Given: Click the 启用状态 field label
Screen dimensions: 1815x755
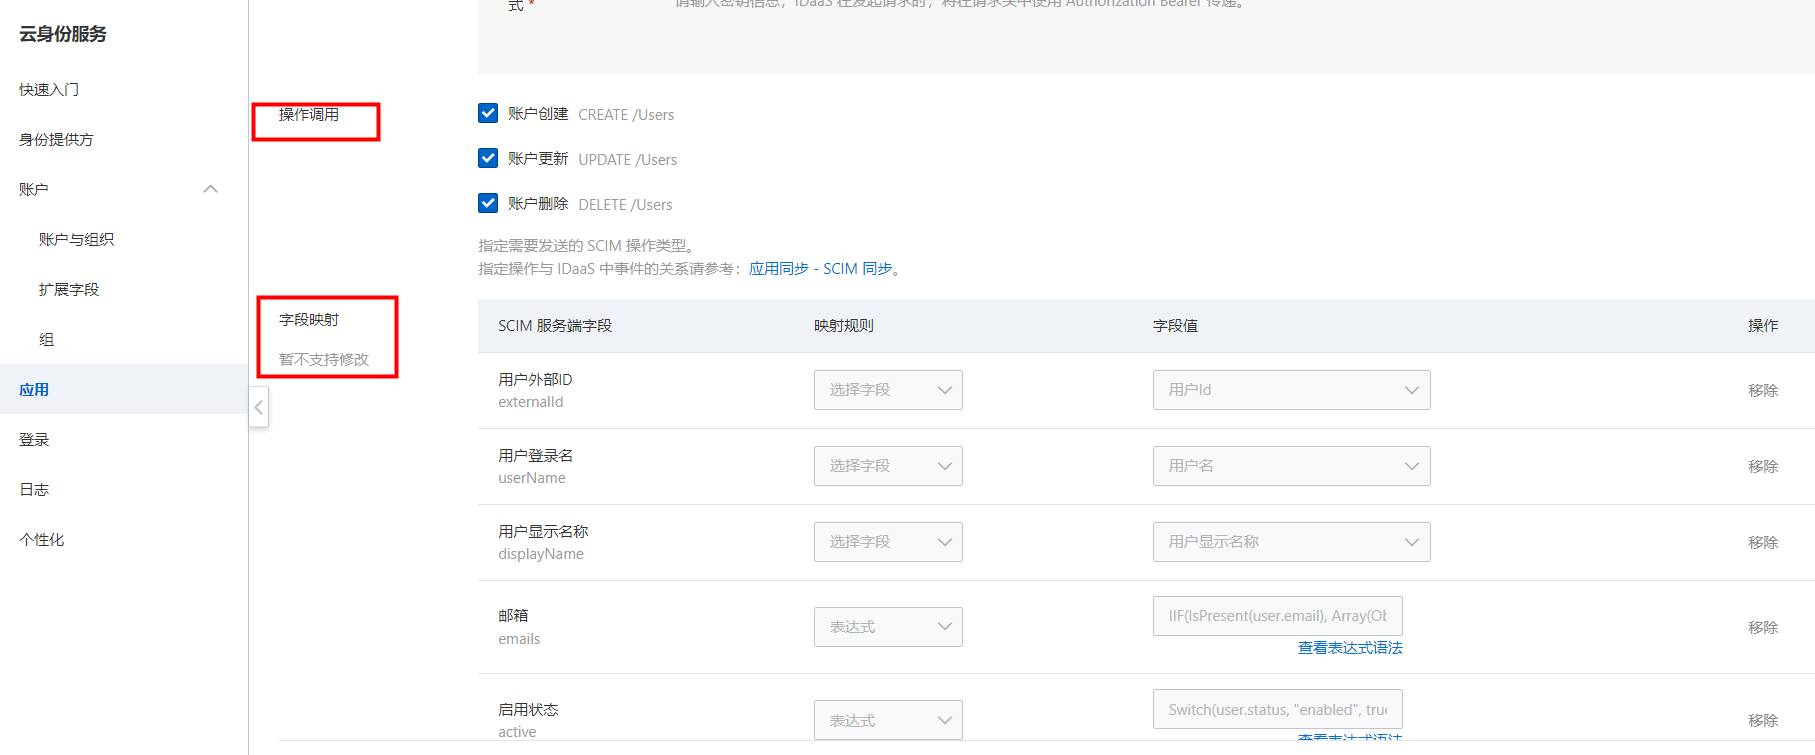Looking at the screenshot, I should pos(528,709).
